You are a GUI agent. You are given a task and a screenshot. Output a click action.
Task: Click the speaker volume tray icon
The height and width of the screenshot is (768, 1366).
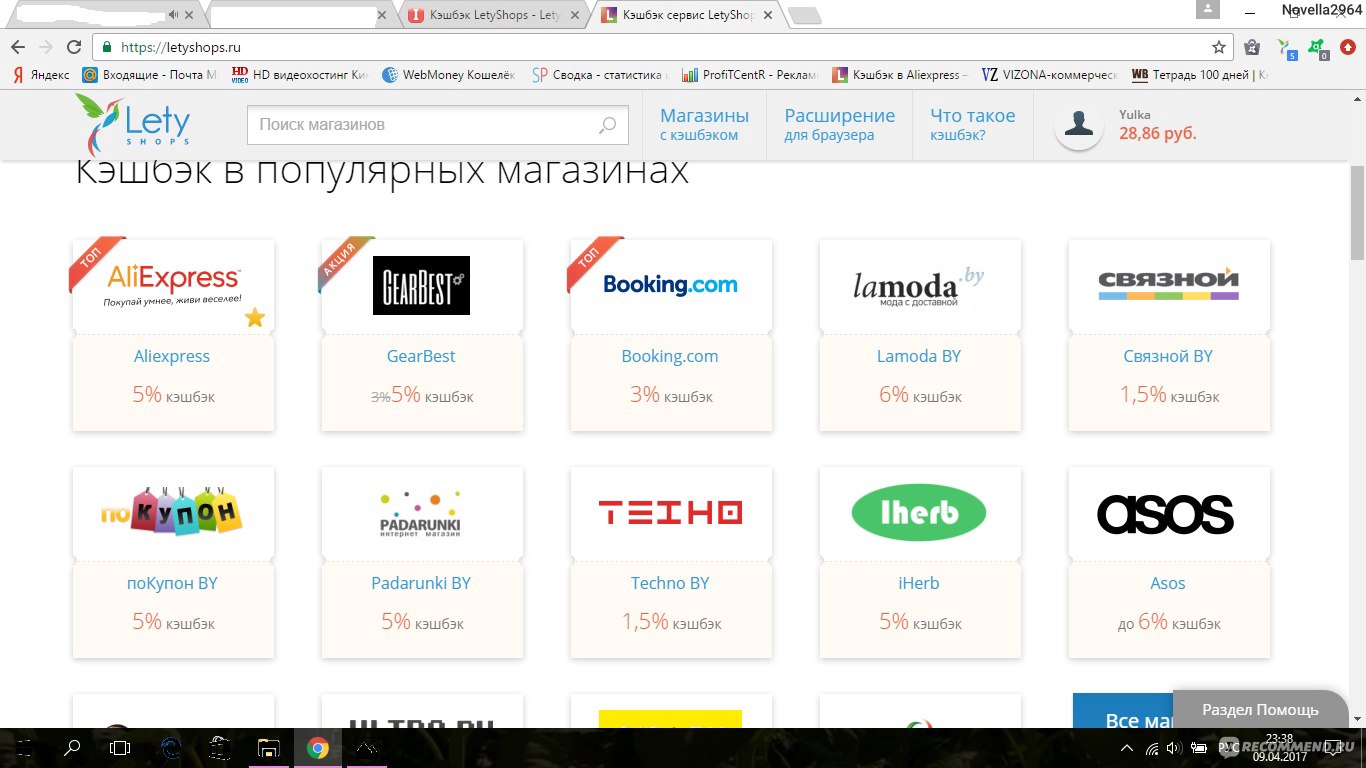1173,747
